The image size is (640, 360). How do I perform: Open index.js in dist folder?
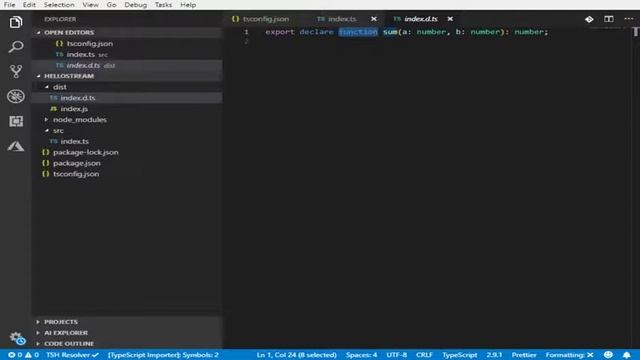coord(127,109)
